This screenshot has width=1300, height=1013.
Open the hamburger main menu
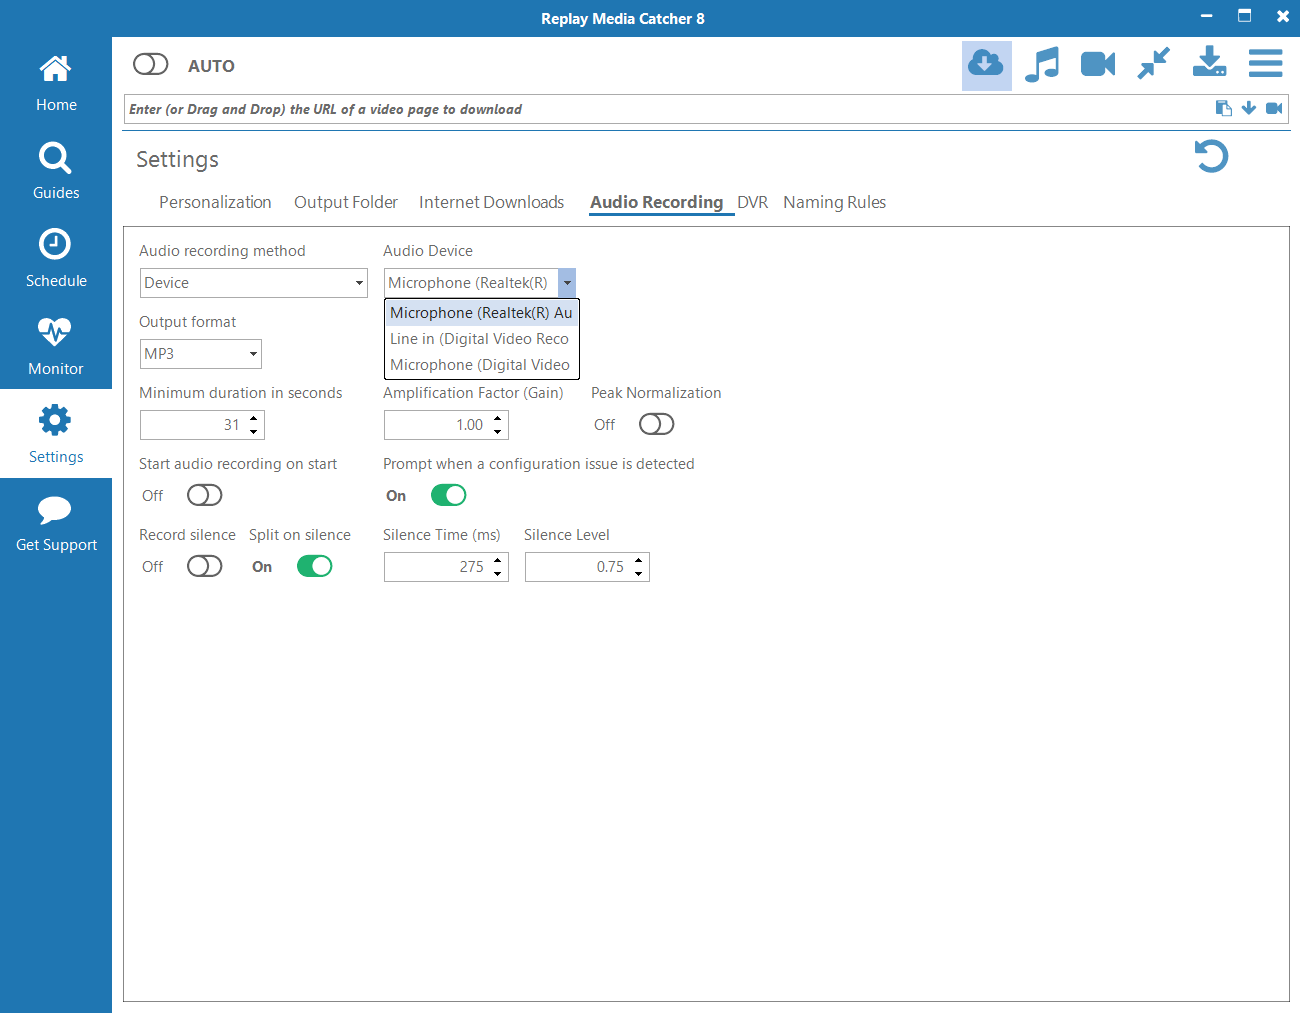coord(1266,63)
